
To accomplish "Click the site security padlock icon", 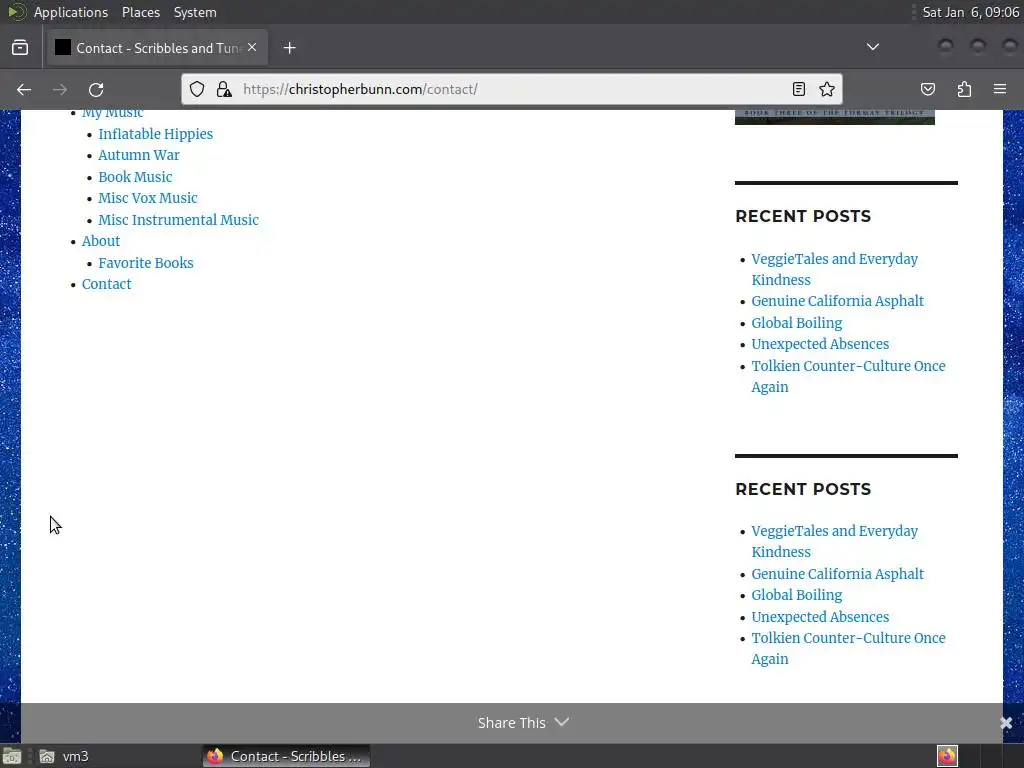I will click(224, 89).
